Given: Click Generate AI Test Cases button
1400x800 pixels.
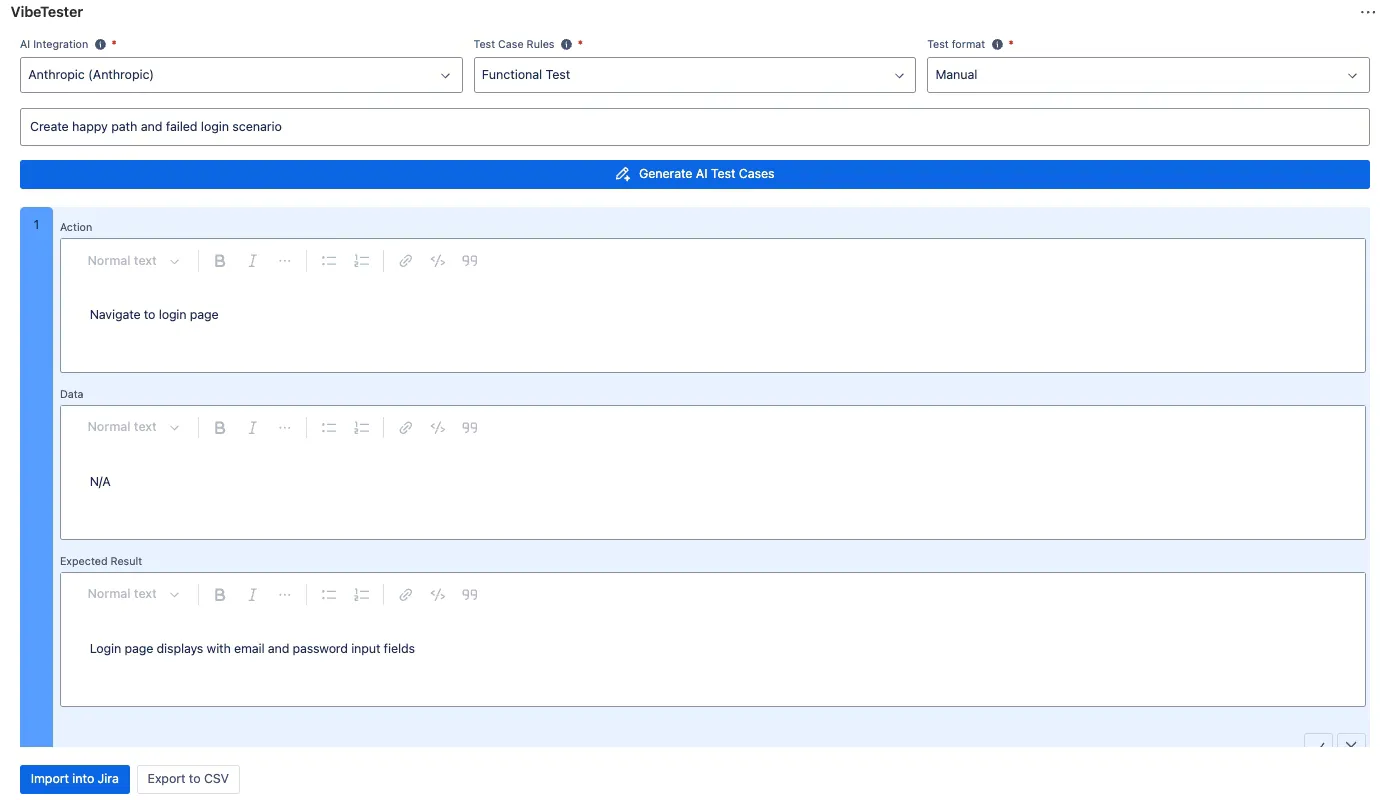Looking at the screenshot, I should click(x=695, y=174).
